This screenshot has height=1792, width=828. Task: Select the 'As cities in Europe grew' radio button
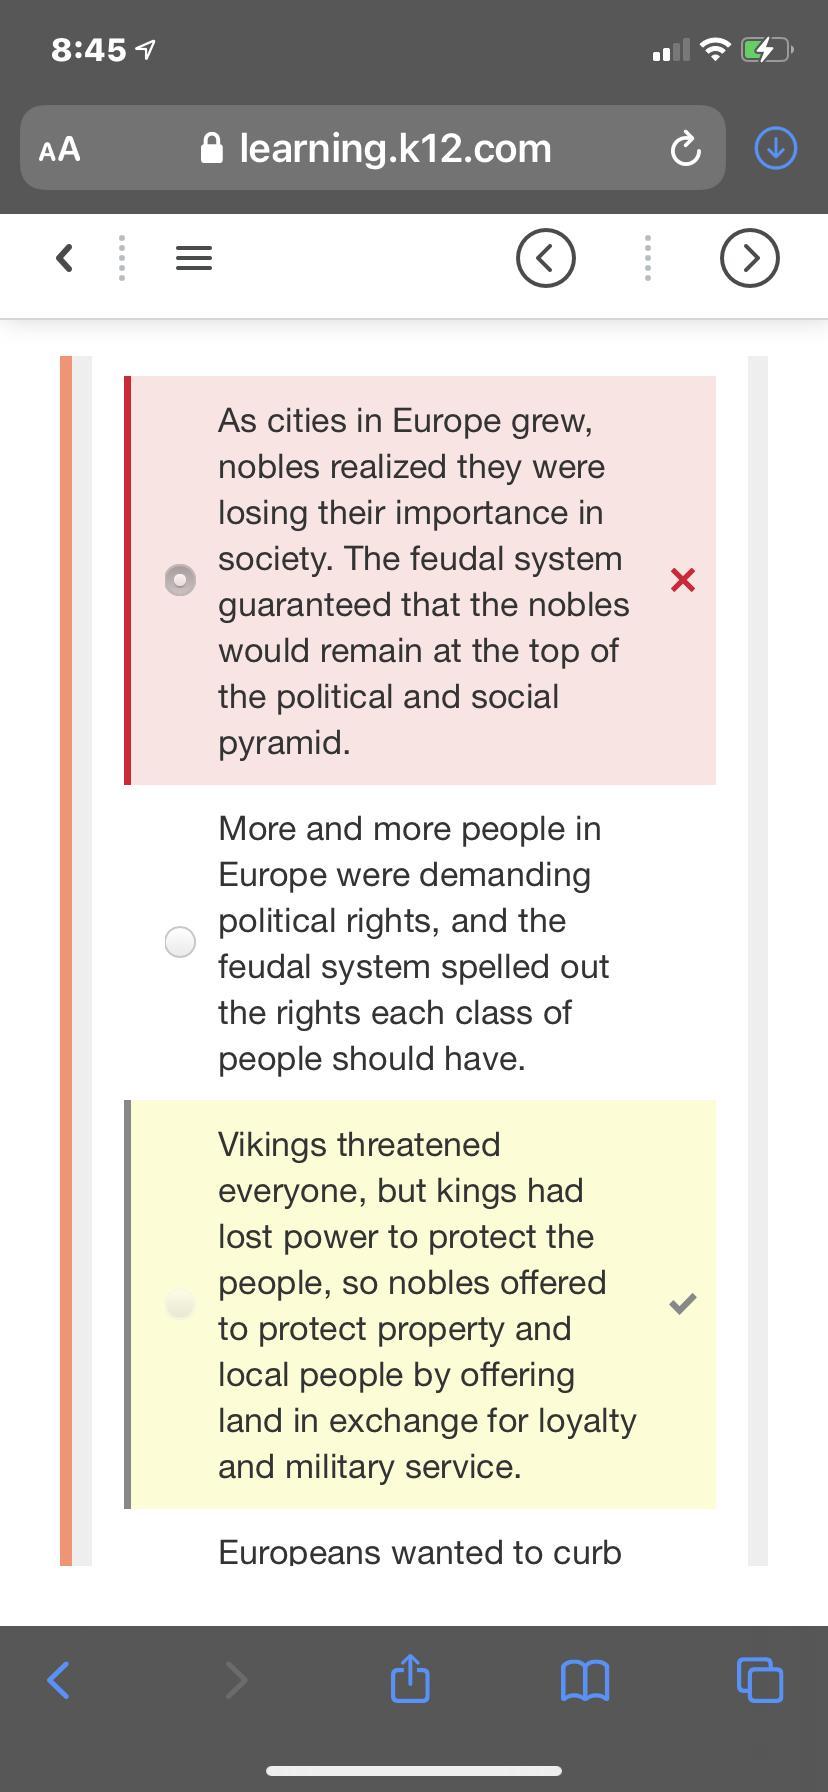[x=180, y=580]
